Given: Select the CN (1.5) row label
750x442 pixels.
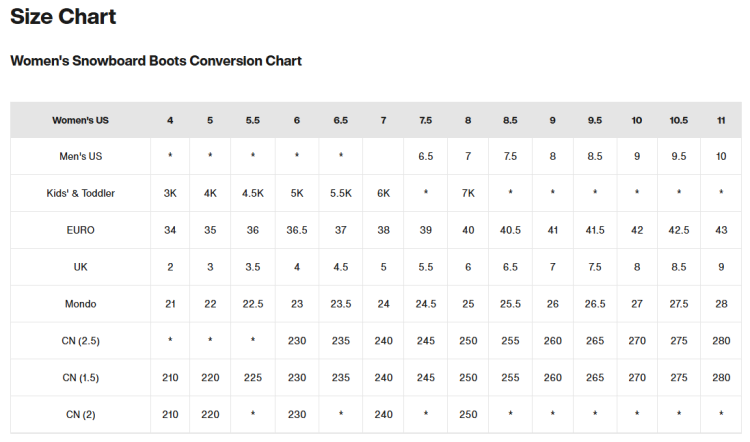Looking at the screenshot, I should pyautogui.click(x=80, y=377).
